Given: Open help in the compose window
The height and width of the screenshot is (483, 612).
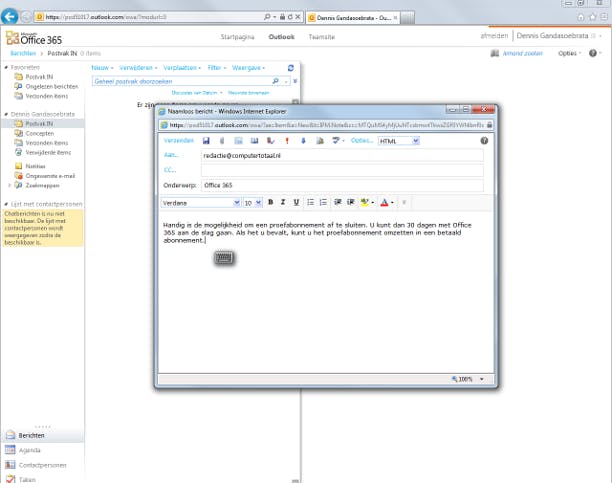Looking at the screenshot, I should click(484, 141).
